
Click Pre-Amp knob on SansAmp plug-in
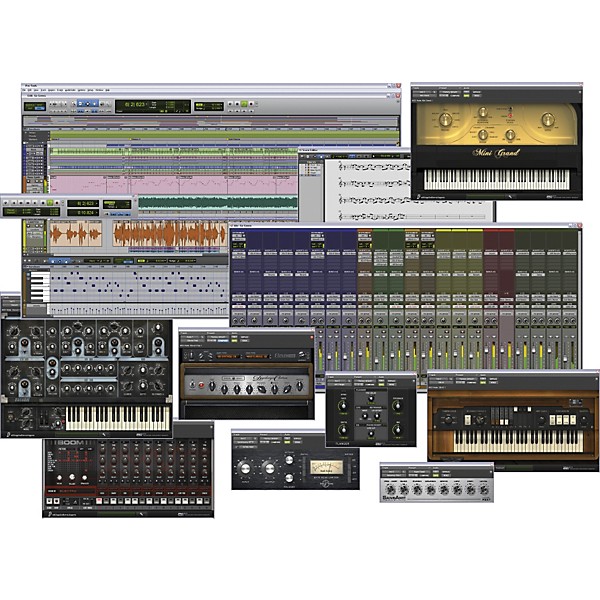point(390,490)
